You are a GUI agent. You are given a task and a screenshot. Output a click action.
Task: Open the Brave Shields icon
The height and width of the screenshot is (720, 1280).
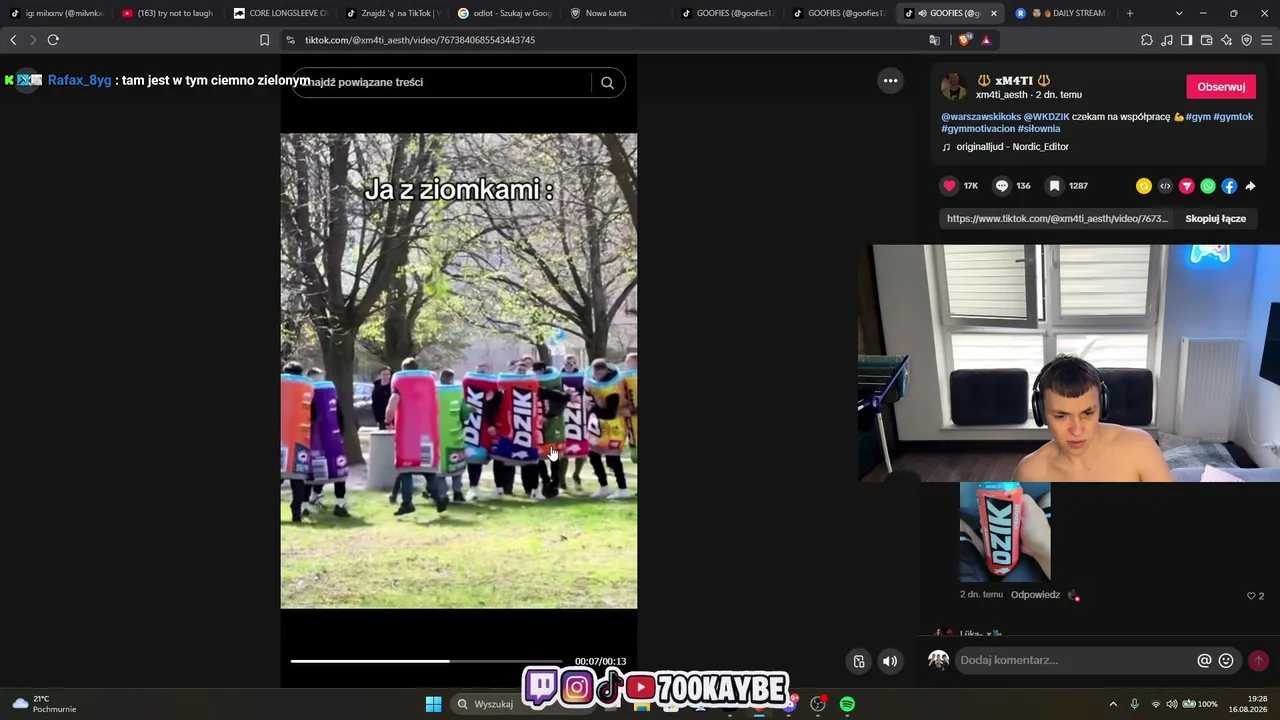click(964, 40)
